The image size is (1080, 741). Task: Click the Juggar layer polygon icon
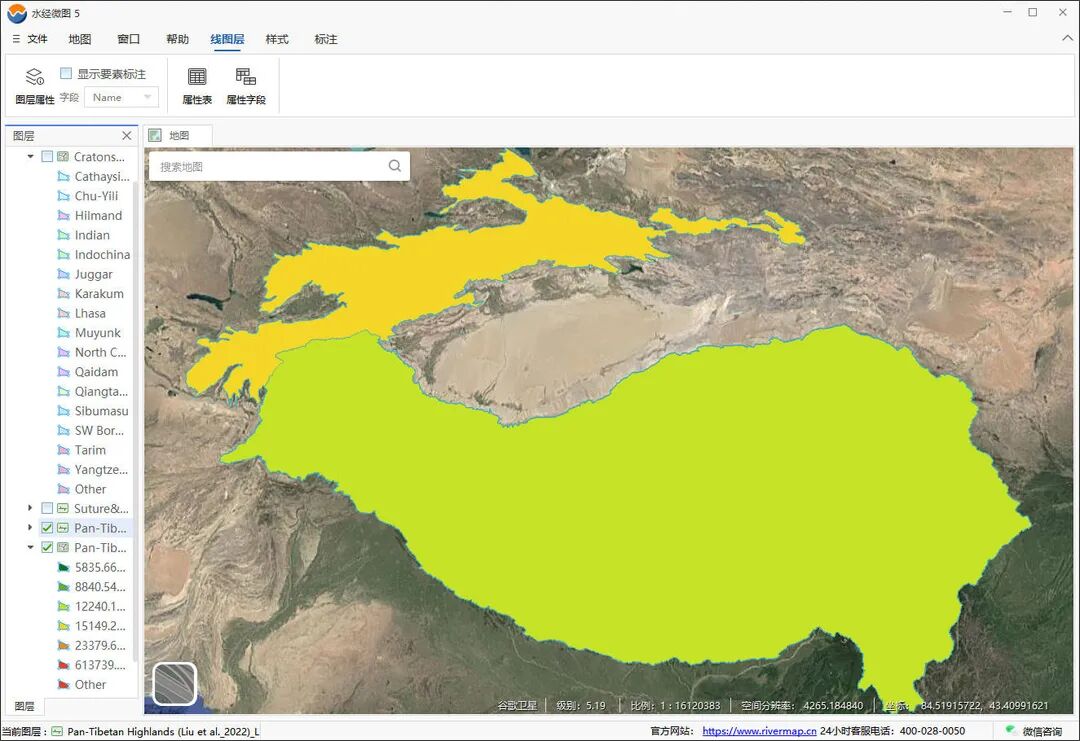coord(63,274)
